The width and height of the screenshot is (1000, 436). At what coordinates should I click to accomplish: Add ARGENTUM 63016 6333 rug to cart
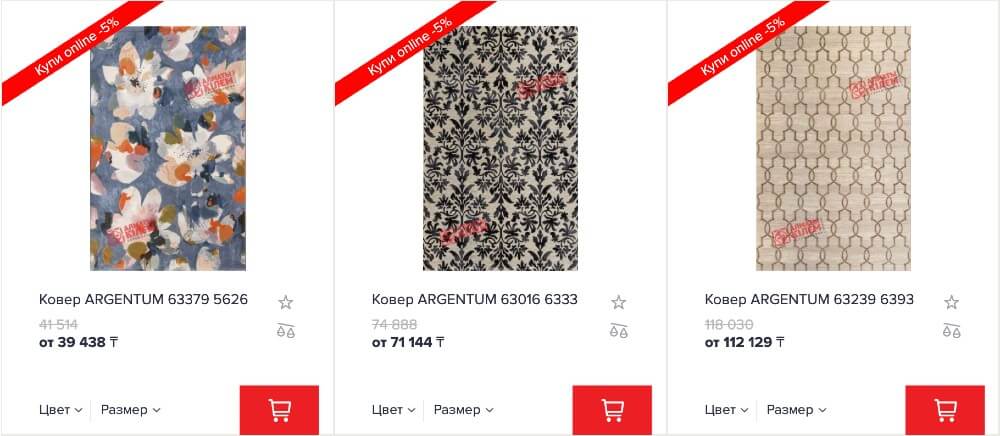(612, 410)
